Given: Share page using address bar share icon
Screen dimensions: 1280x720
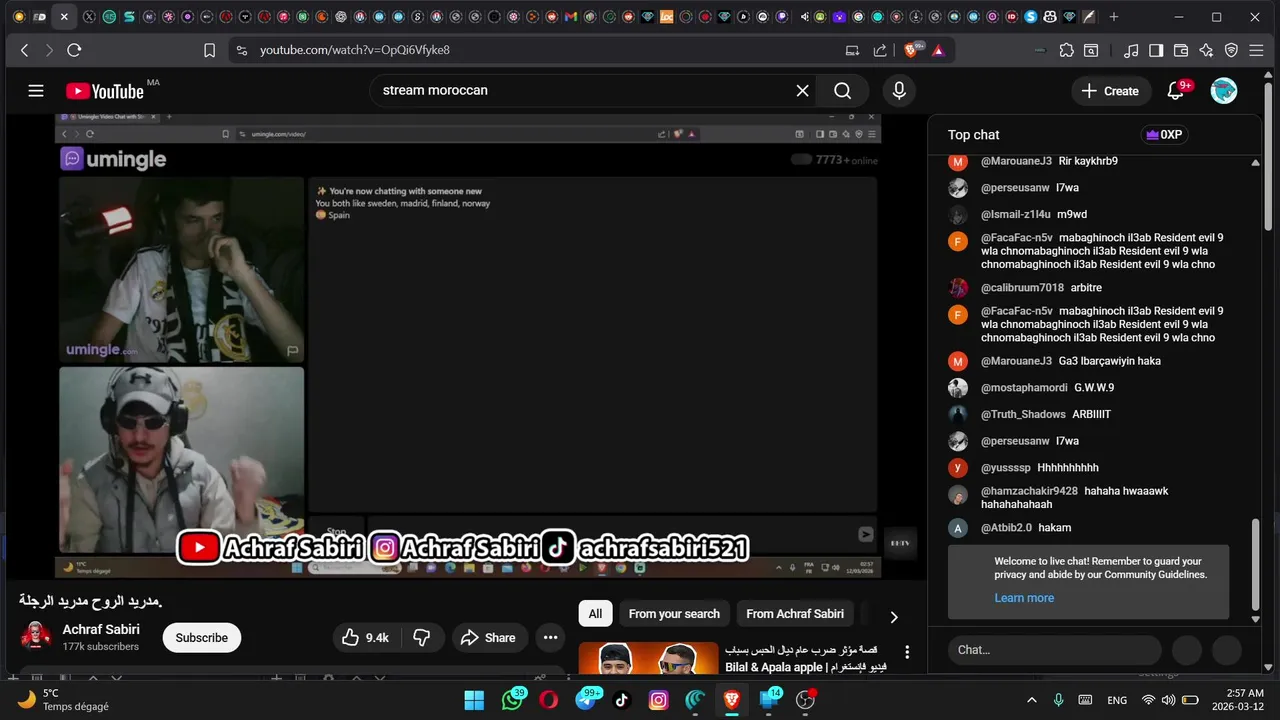Looking at the screenshot, I should (880, 50).
